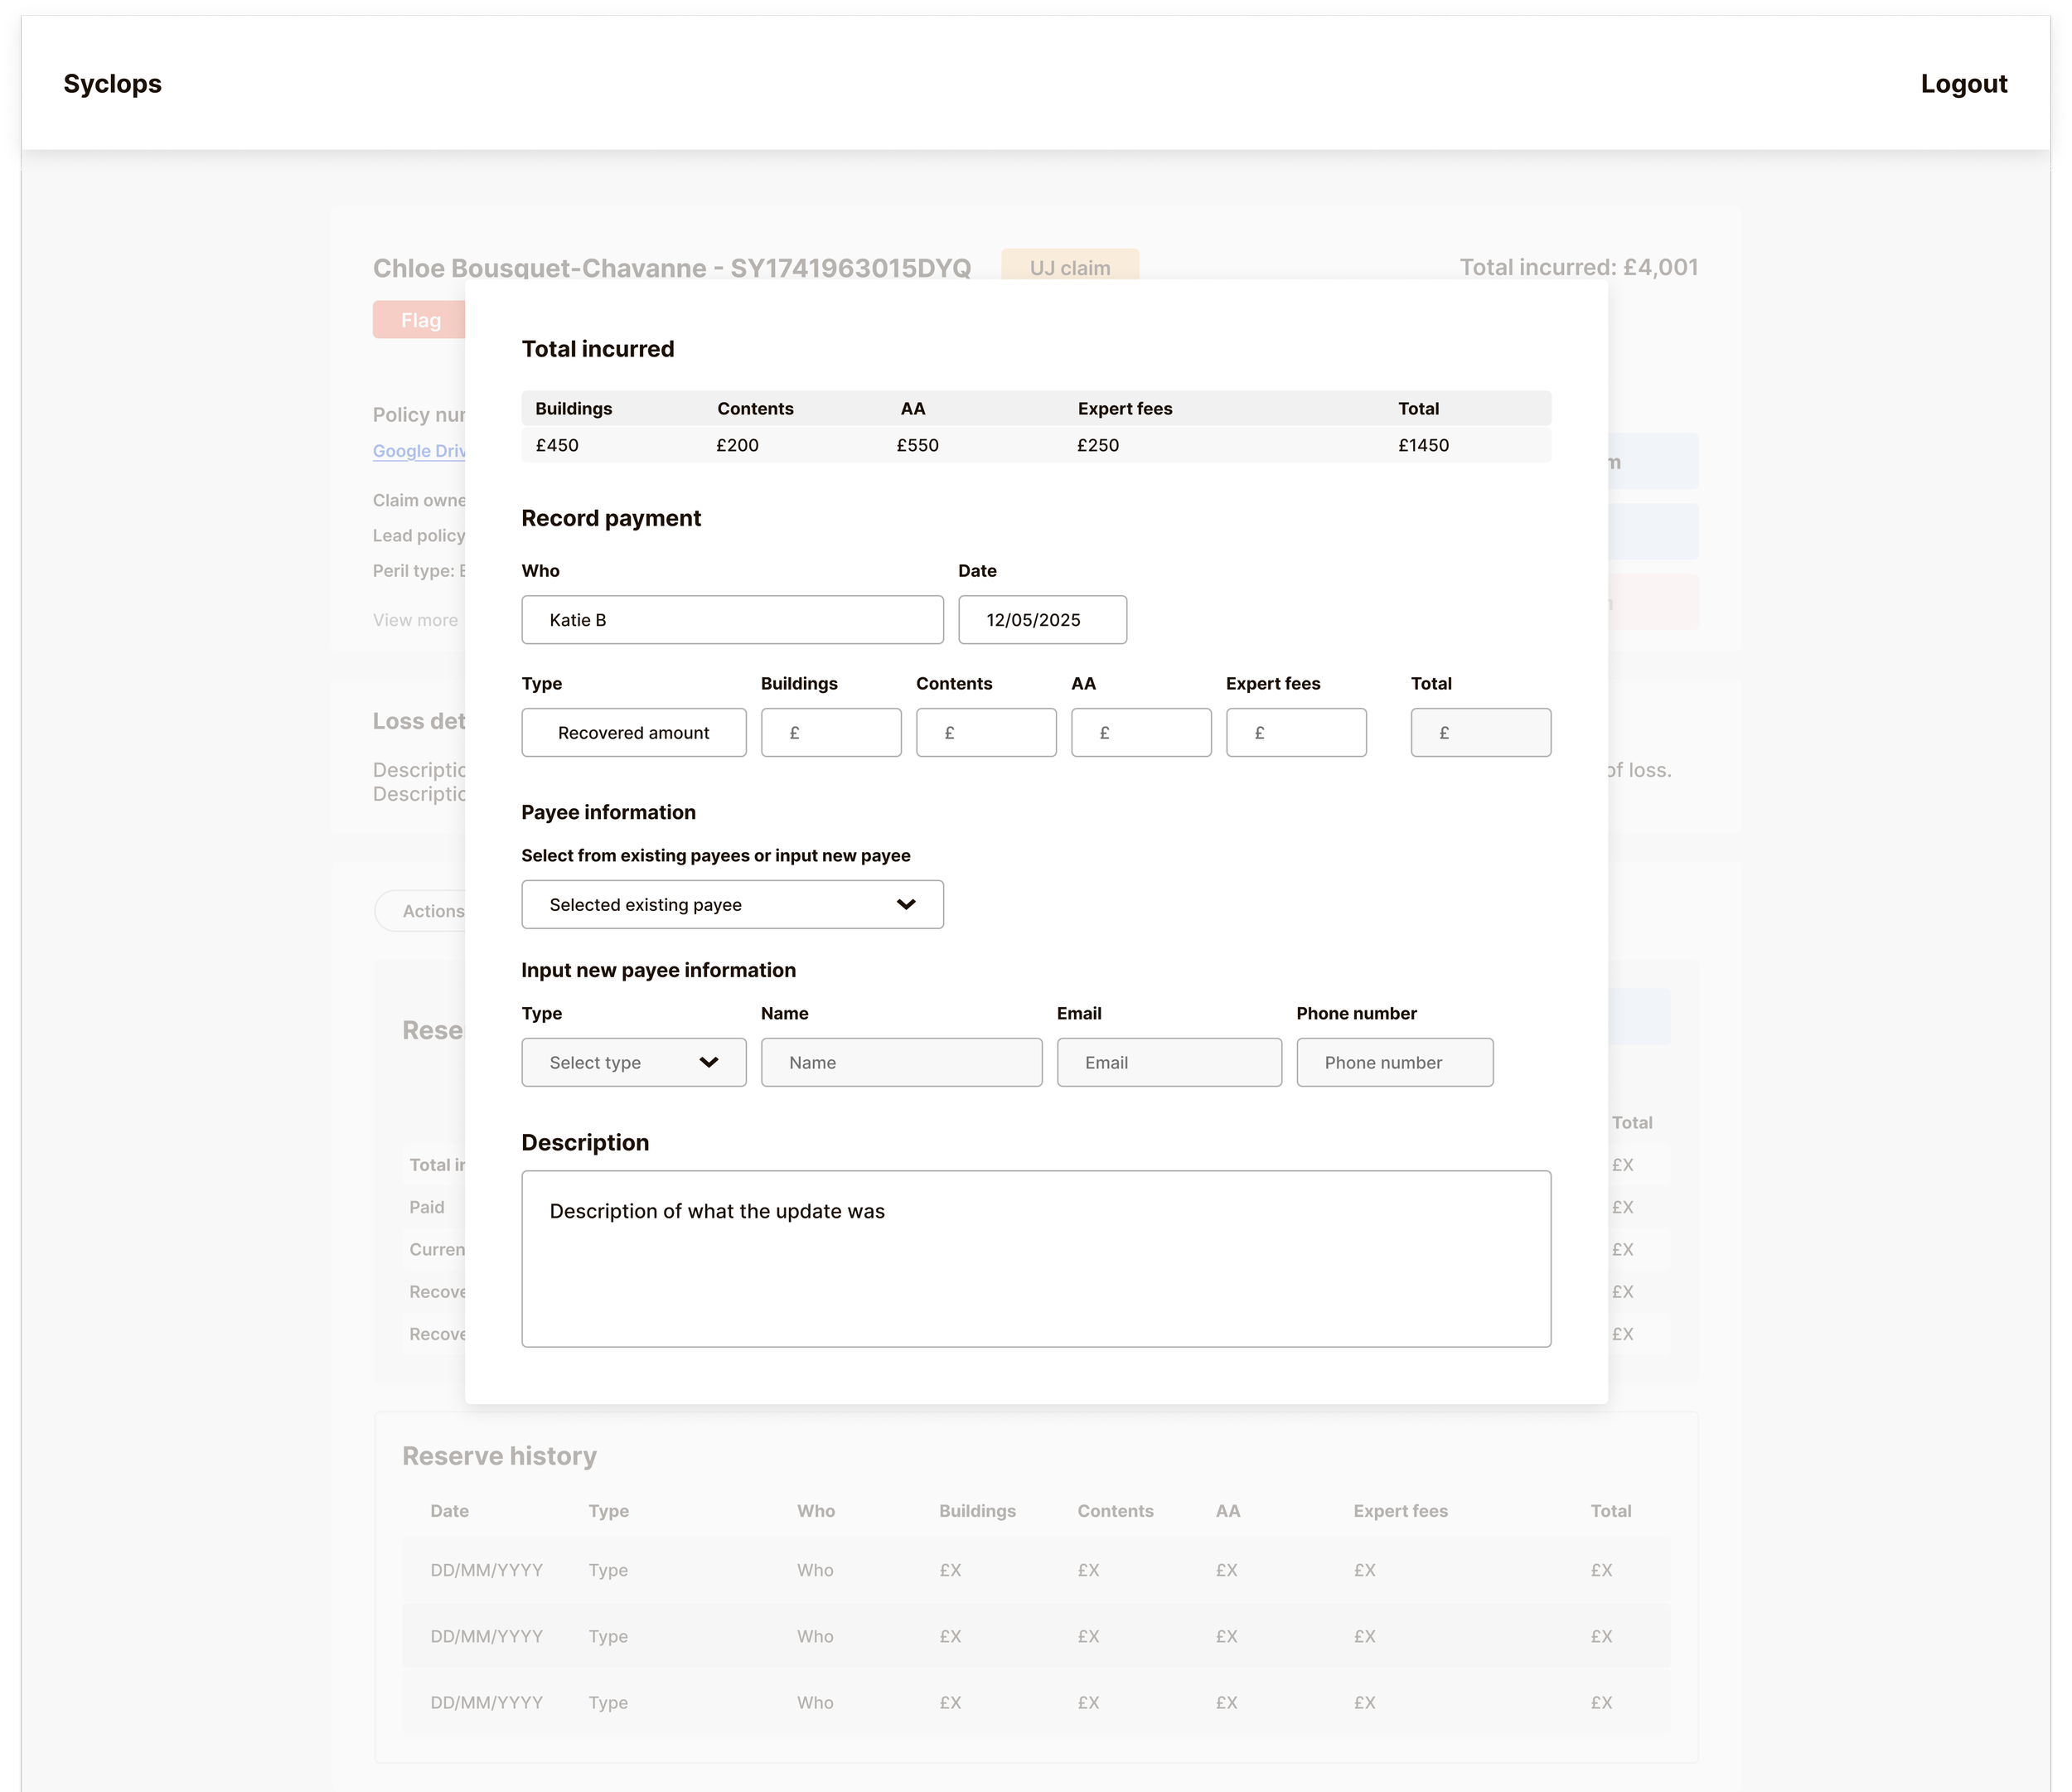Focus the Buildings amount input
This screenshot has height=1792, width=2072.
pos(830,732)
